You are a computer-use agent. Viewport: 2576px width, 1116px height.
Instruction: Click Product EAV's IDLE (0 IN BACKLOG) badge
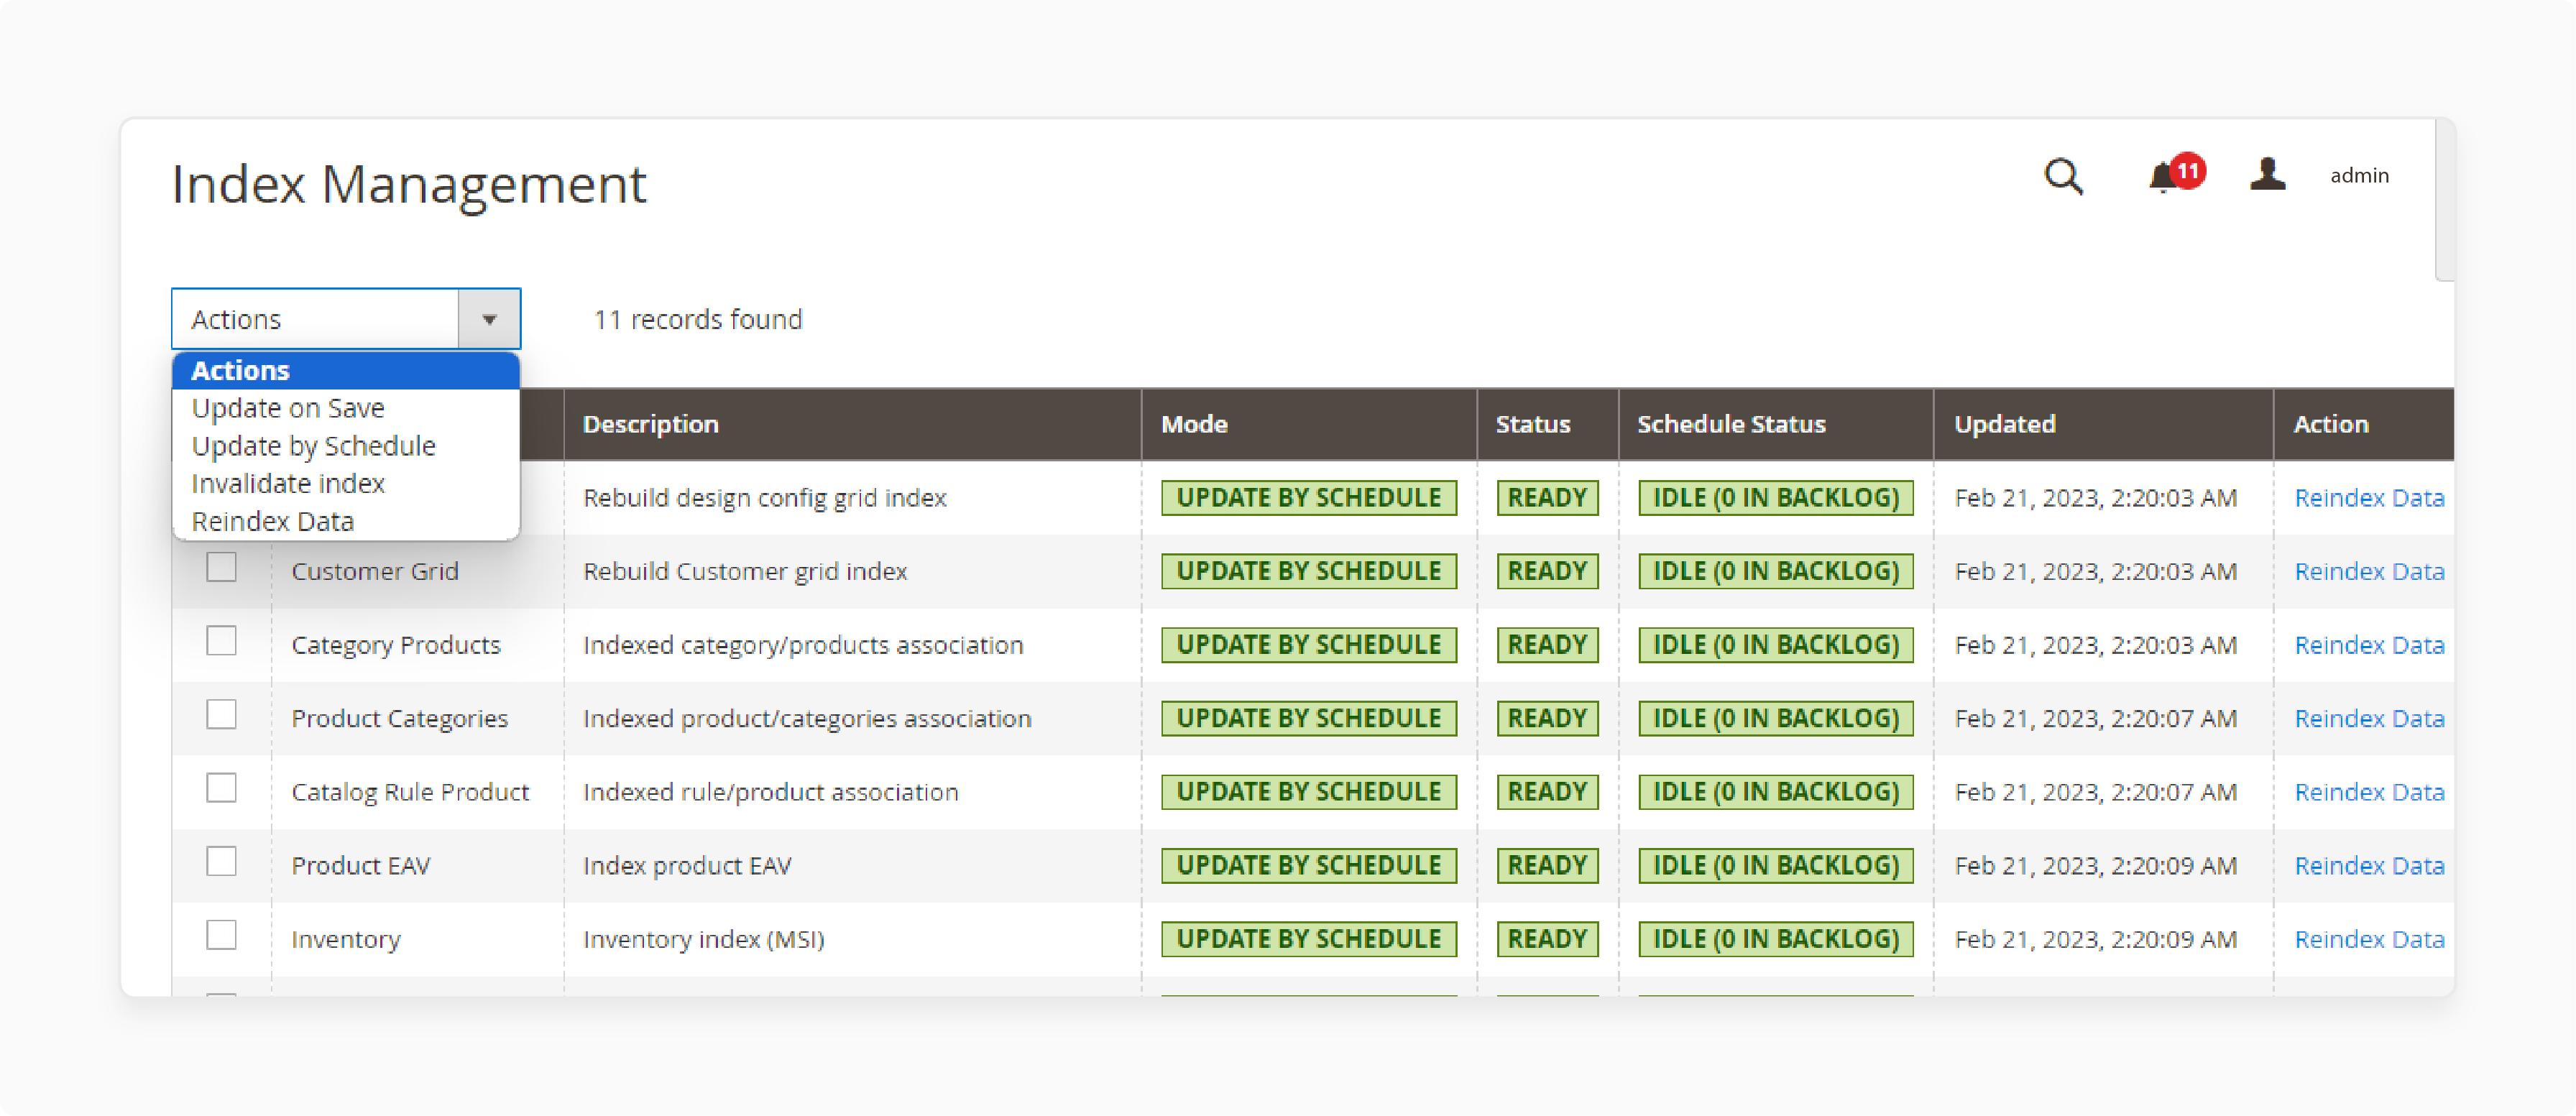pos(1775,866)
